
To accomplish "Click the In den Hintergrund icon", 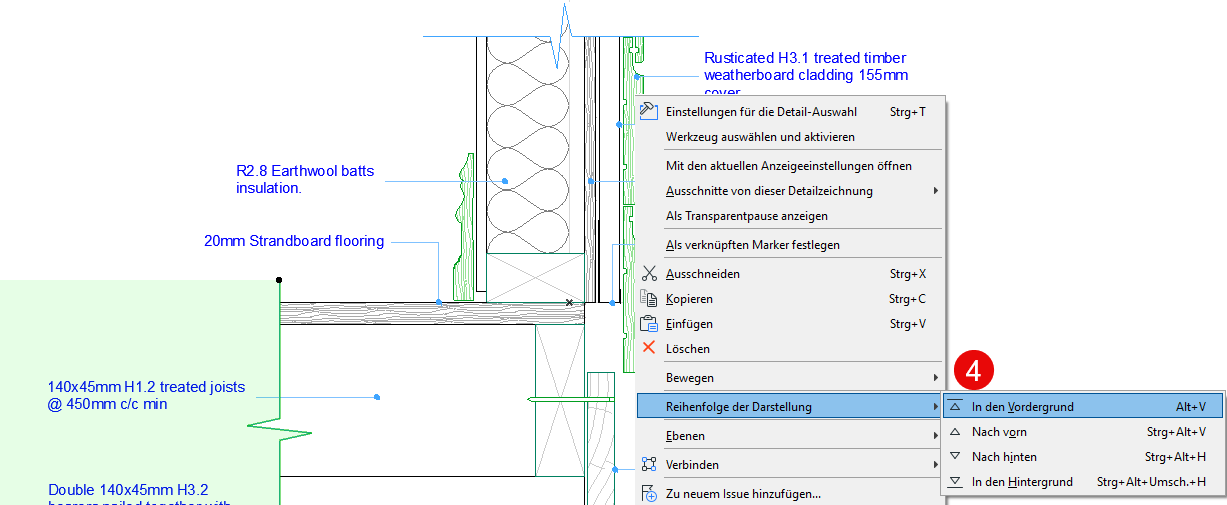I will [x=954, y=481].
